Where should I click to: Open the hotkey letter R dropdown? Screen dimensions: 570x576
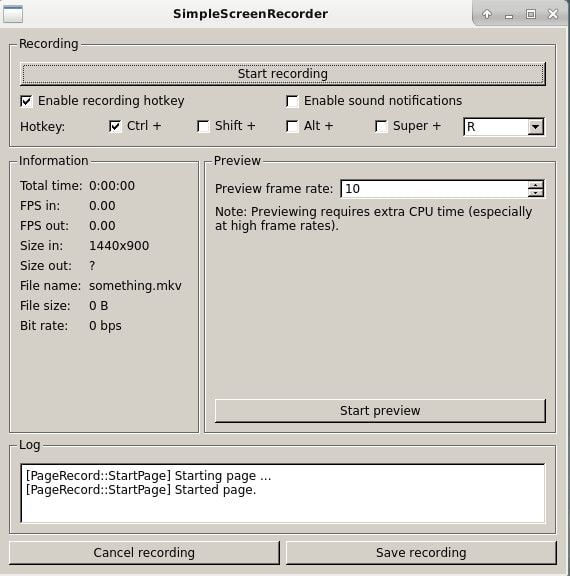click(504, 127)
